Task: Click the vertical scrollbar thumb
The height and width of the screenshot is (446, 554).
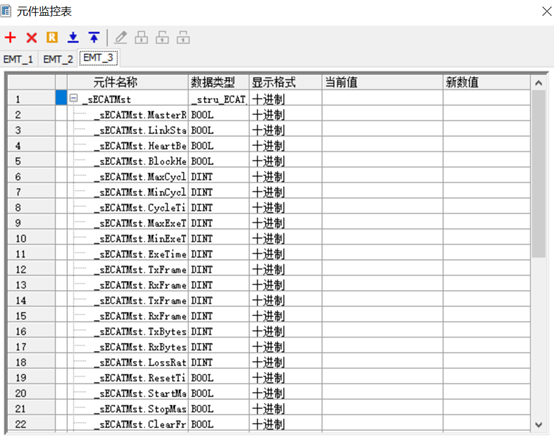Action: coord(538,174)
